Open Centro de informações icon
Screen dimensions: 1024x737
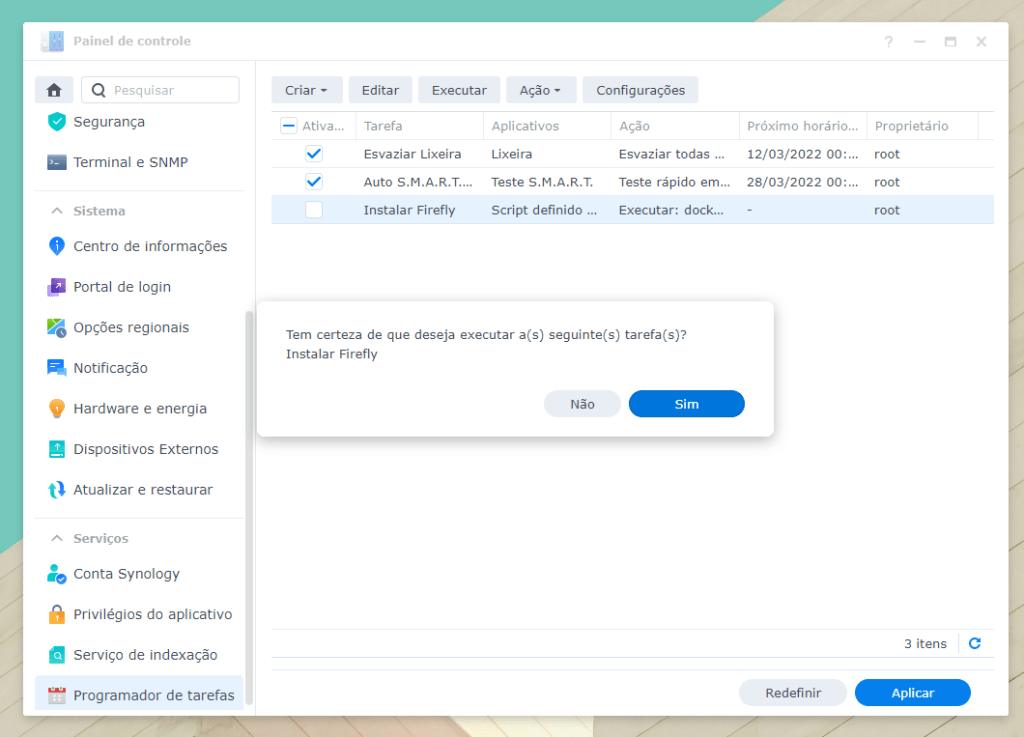coord(57,246)
